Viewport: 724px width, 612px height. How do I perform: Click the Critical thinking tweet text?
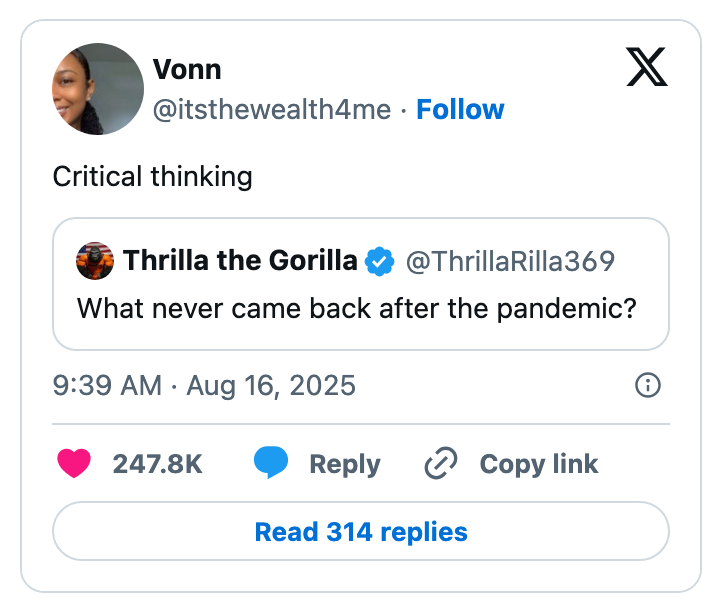tap(152, 177)
